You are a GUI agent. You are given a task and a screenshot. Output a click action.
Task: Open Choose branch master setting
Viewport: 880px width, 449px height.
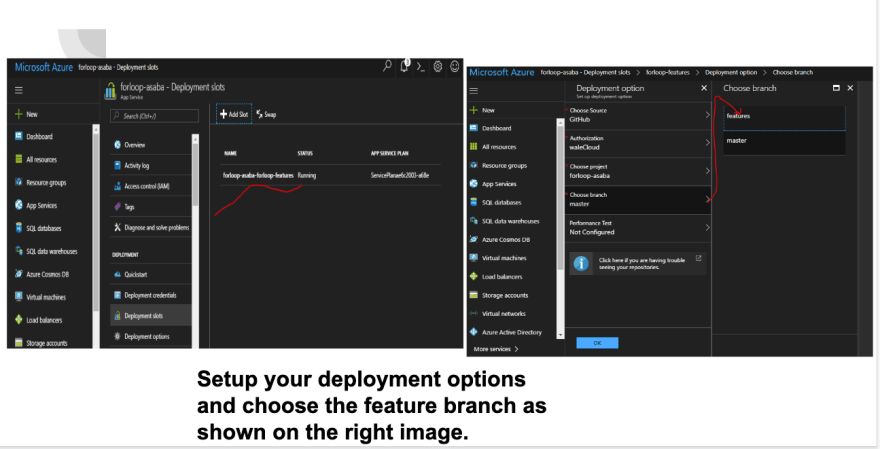click(x=638, y=200)
